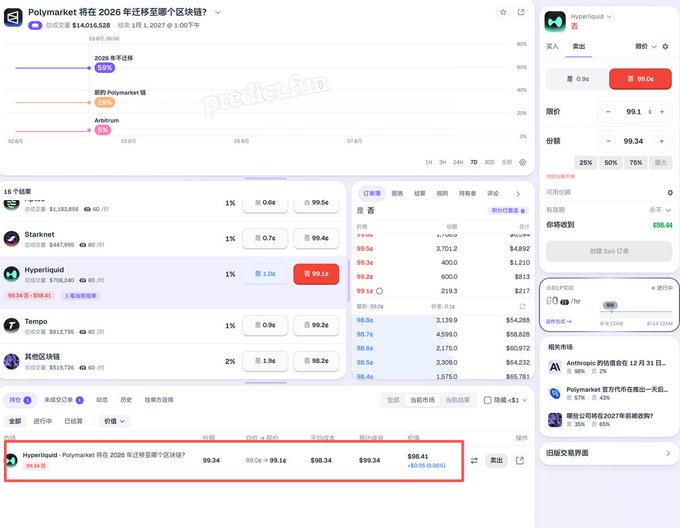Viewport: 680px width, 528px height.
Task: Click the predict.fun logo icon
Action: pos(13,17)
